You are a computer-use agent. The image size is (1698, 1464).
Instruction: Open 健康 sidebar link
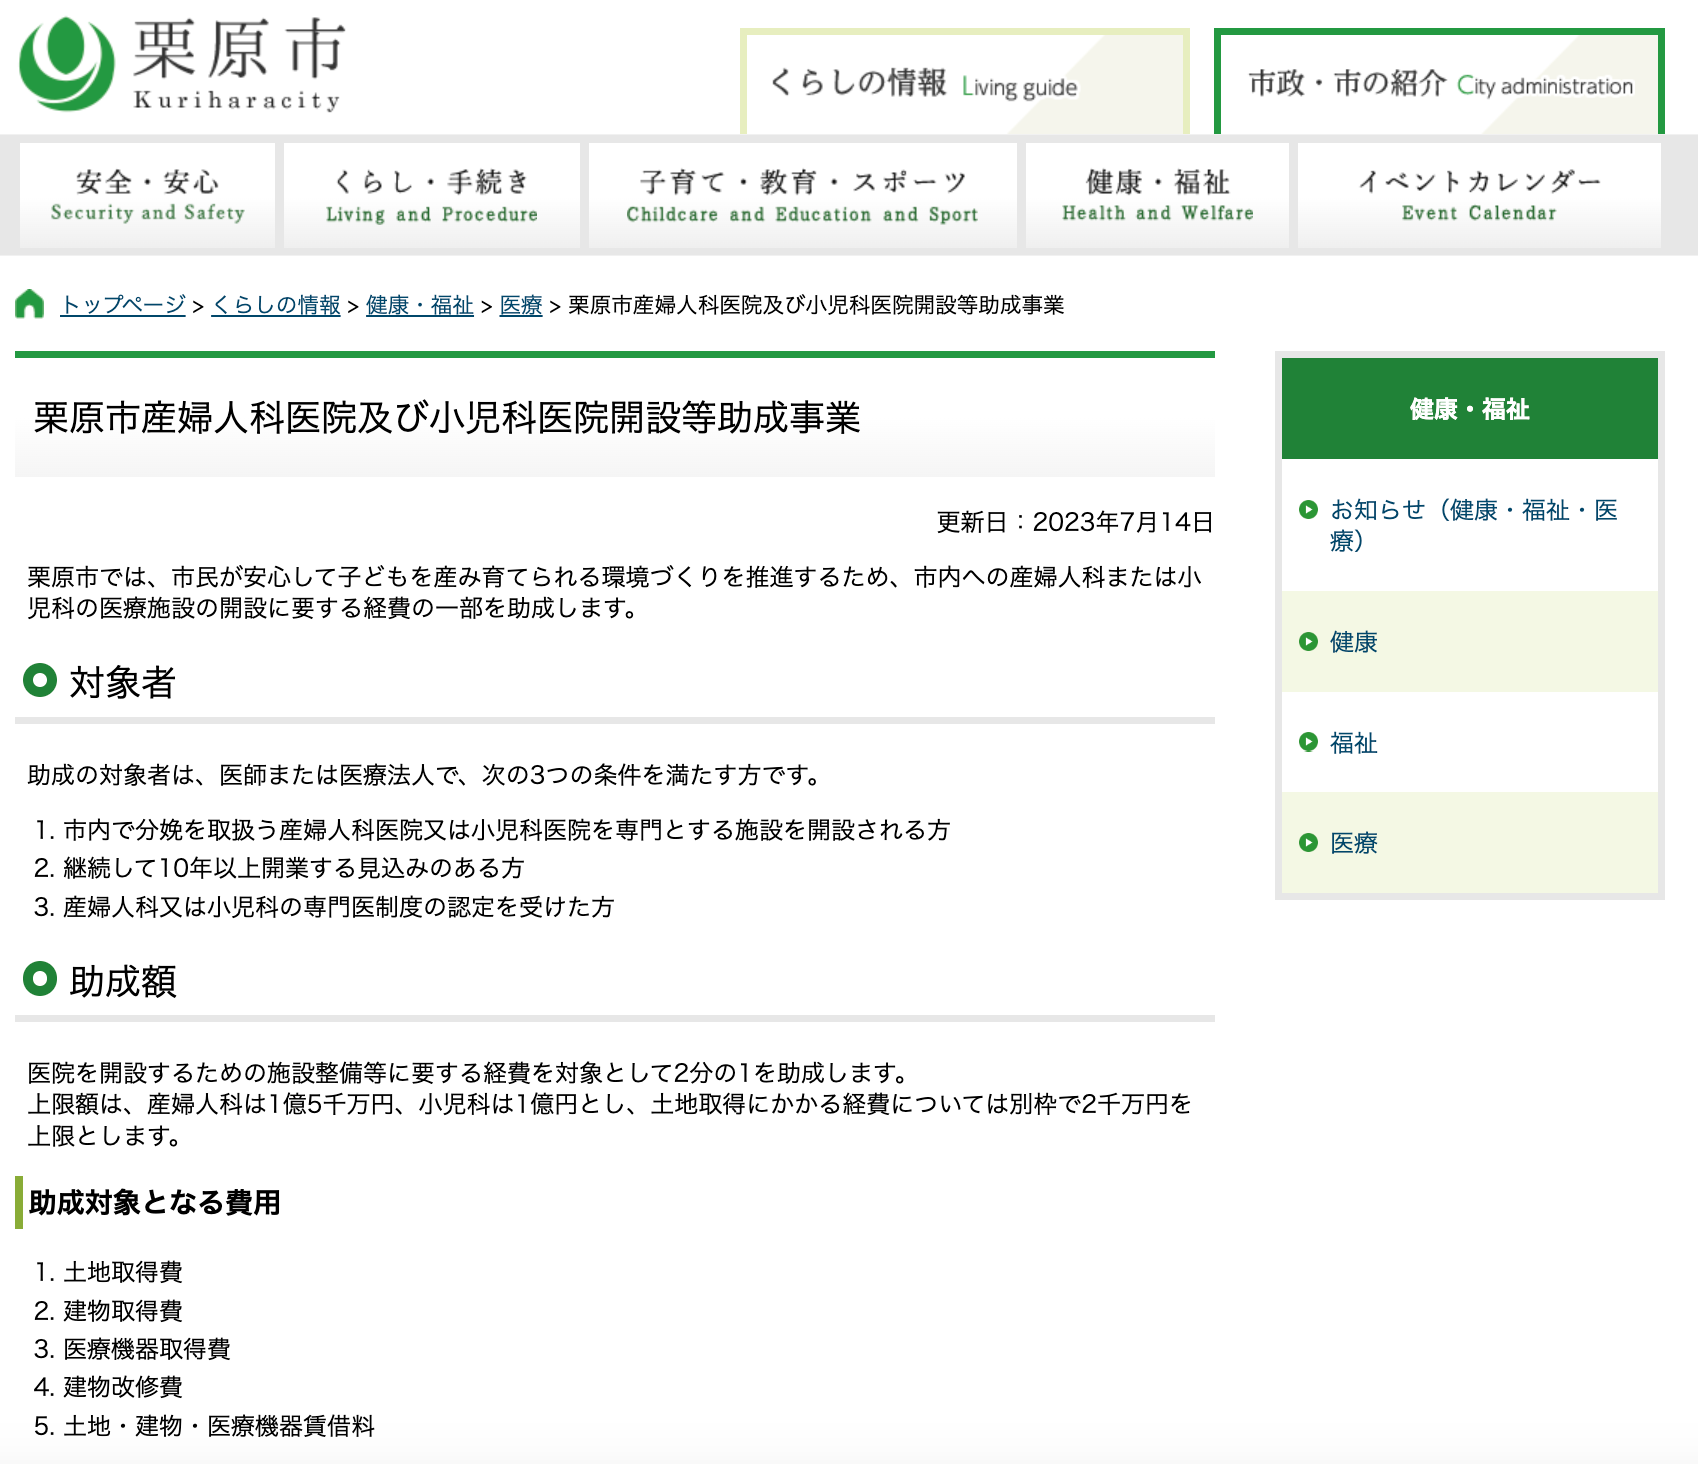pos(1354,642)
